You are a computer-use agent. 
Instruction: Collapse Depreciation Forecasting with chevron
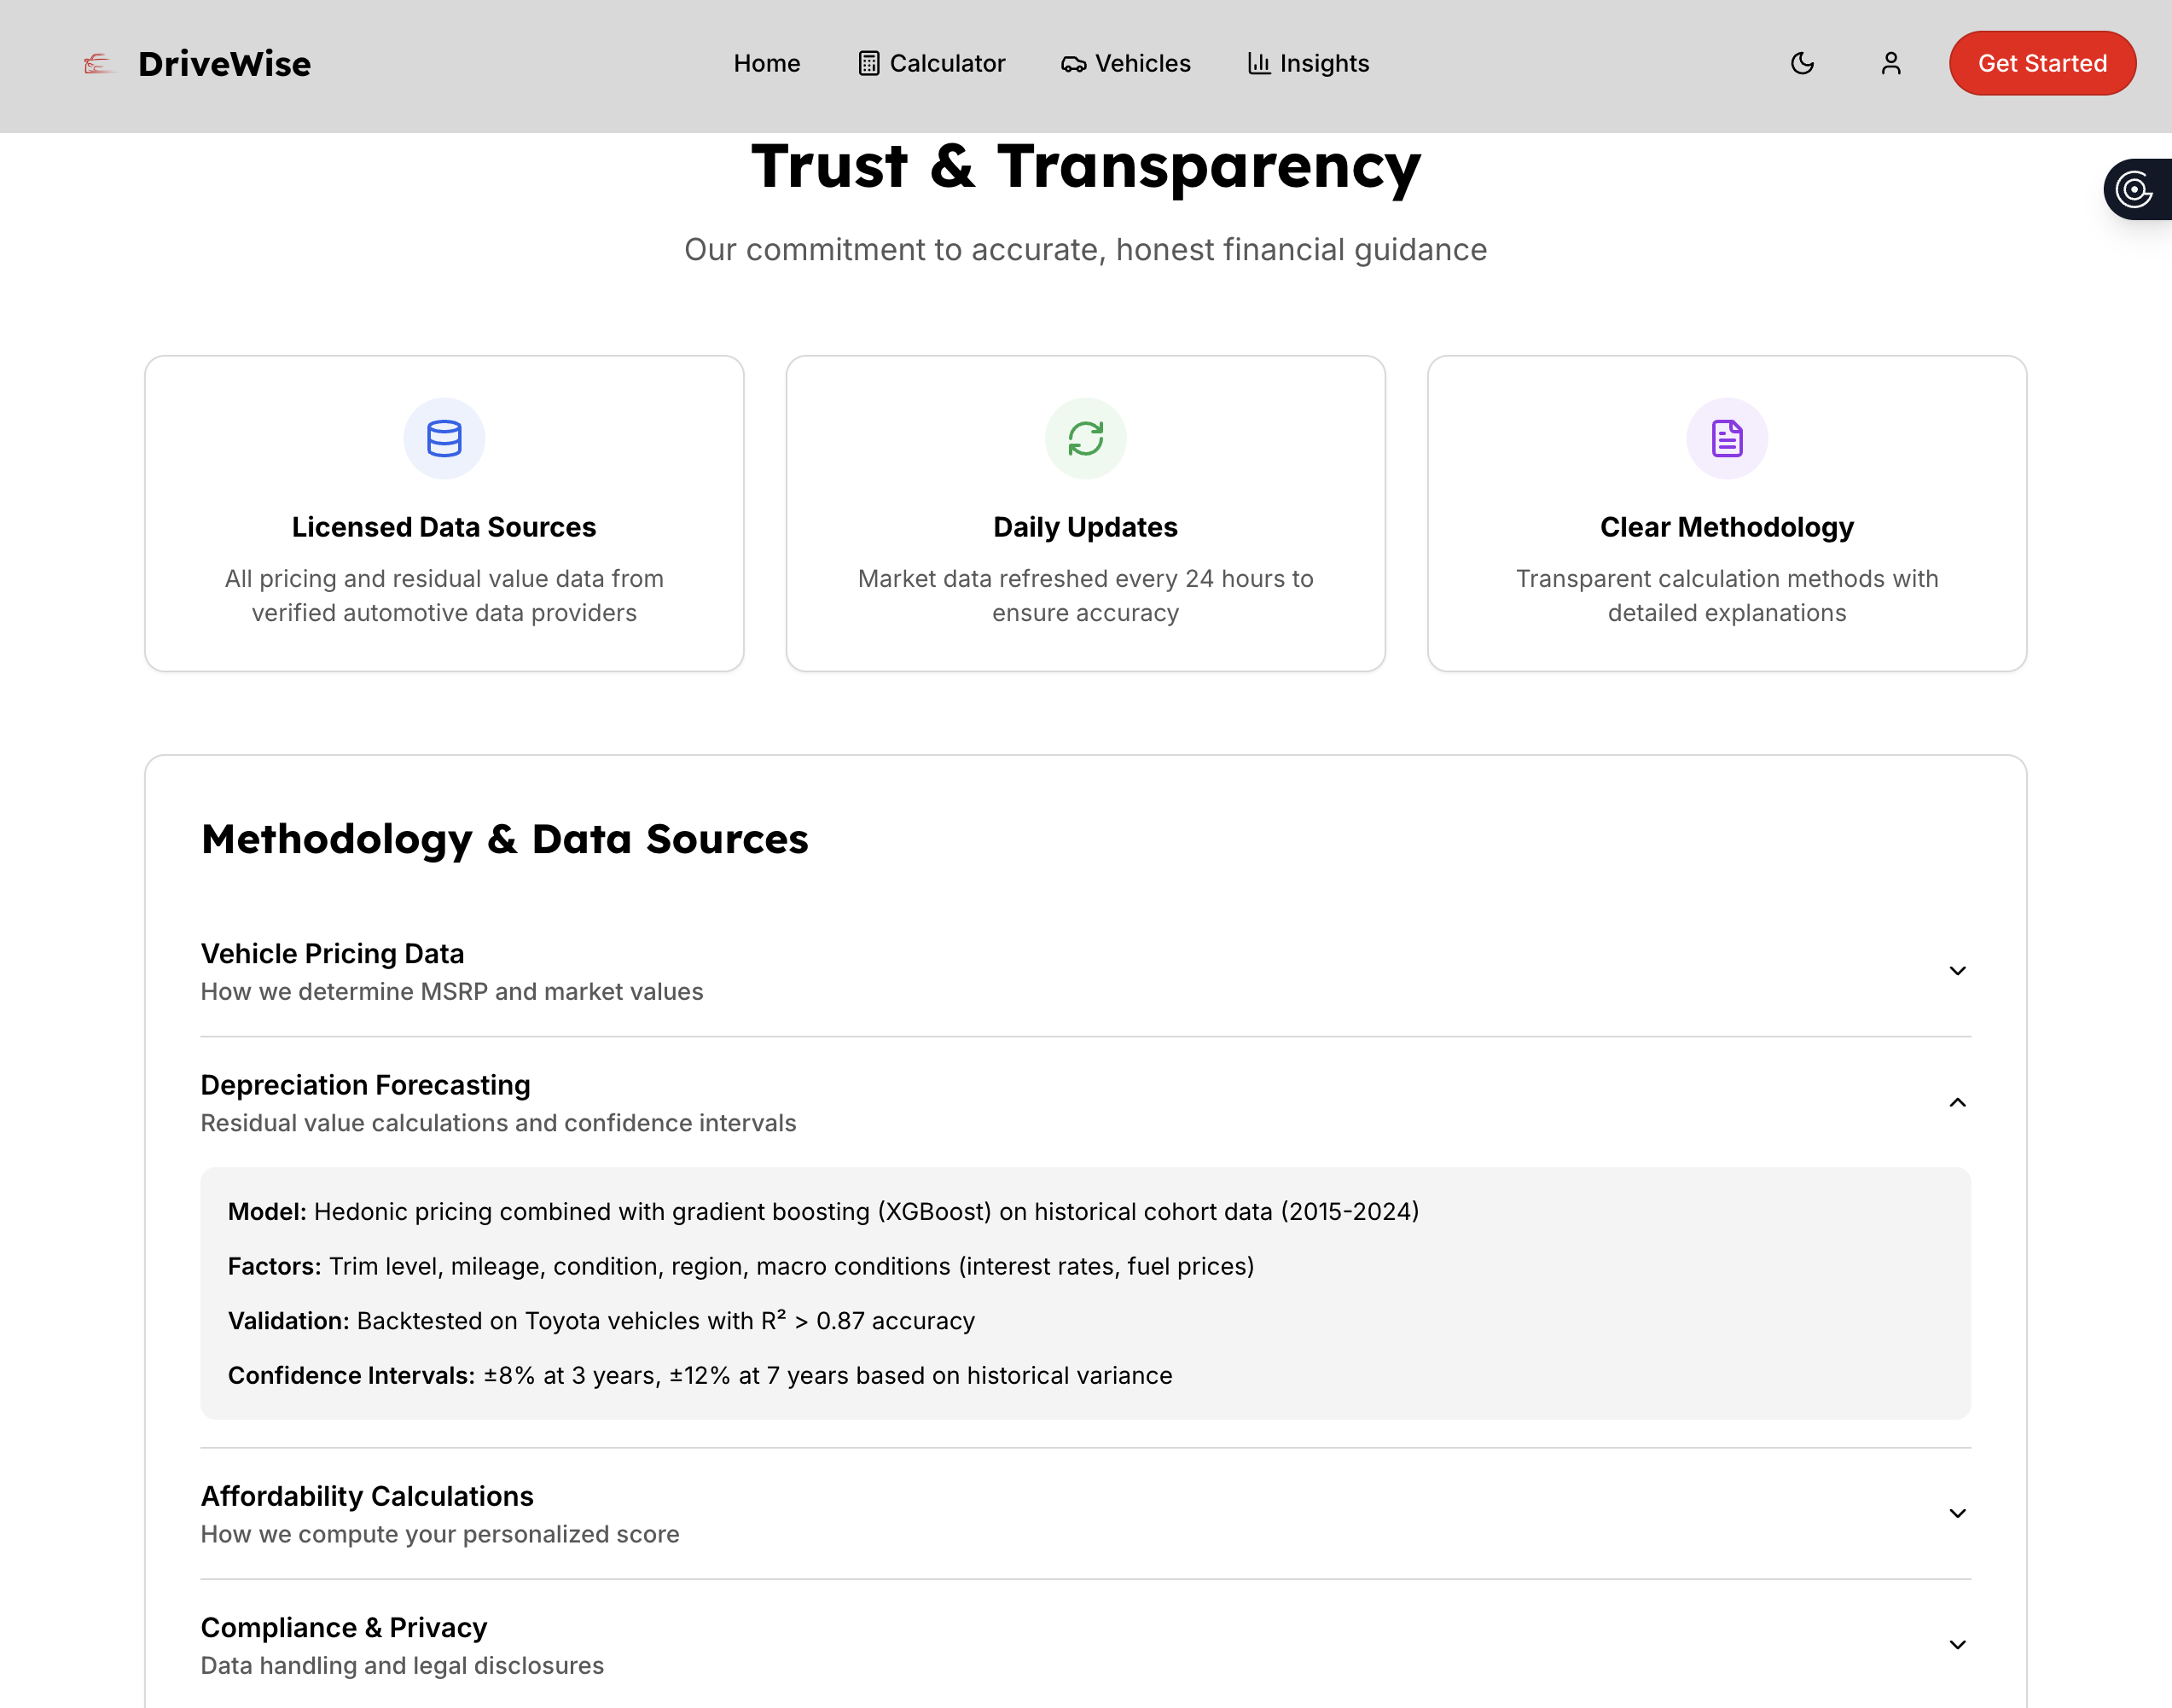pyautogui.click(x=1957, y=1102)
